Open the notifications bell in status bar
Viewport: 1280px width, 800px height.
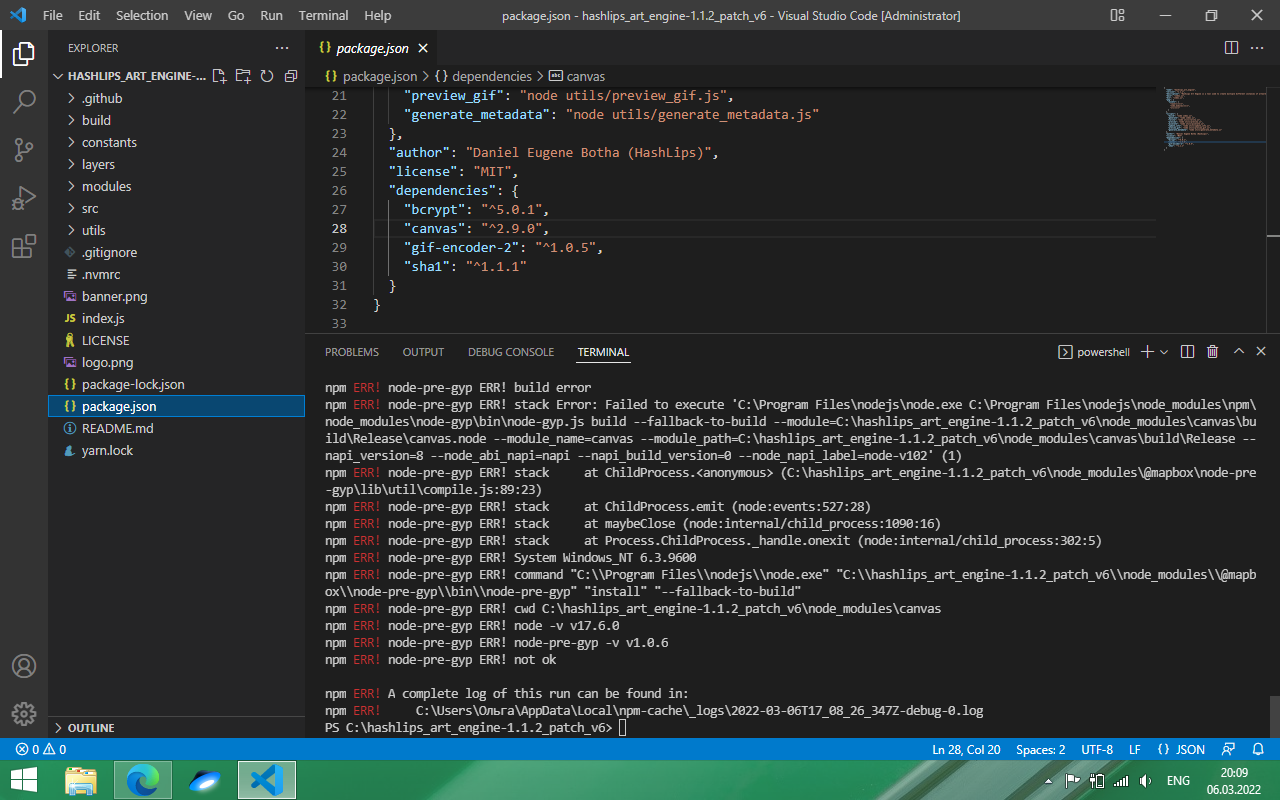(1258, 749)
